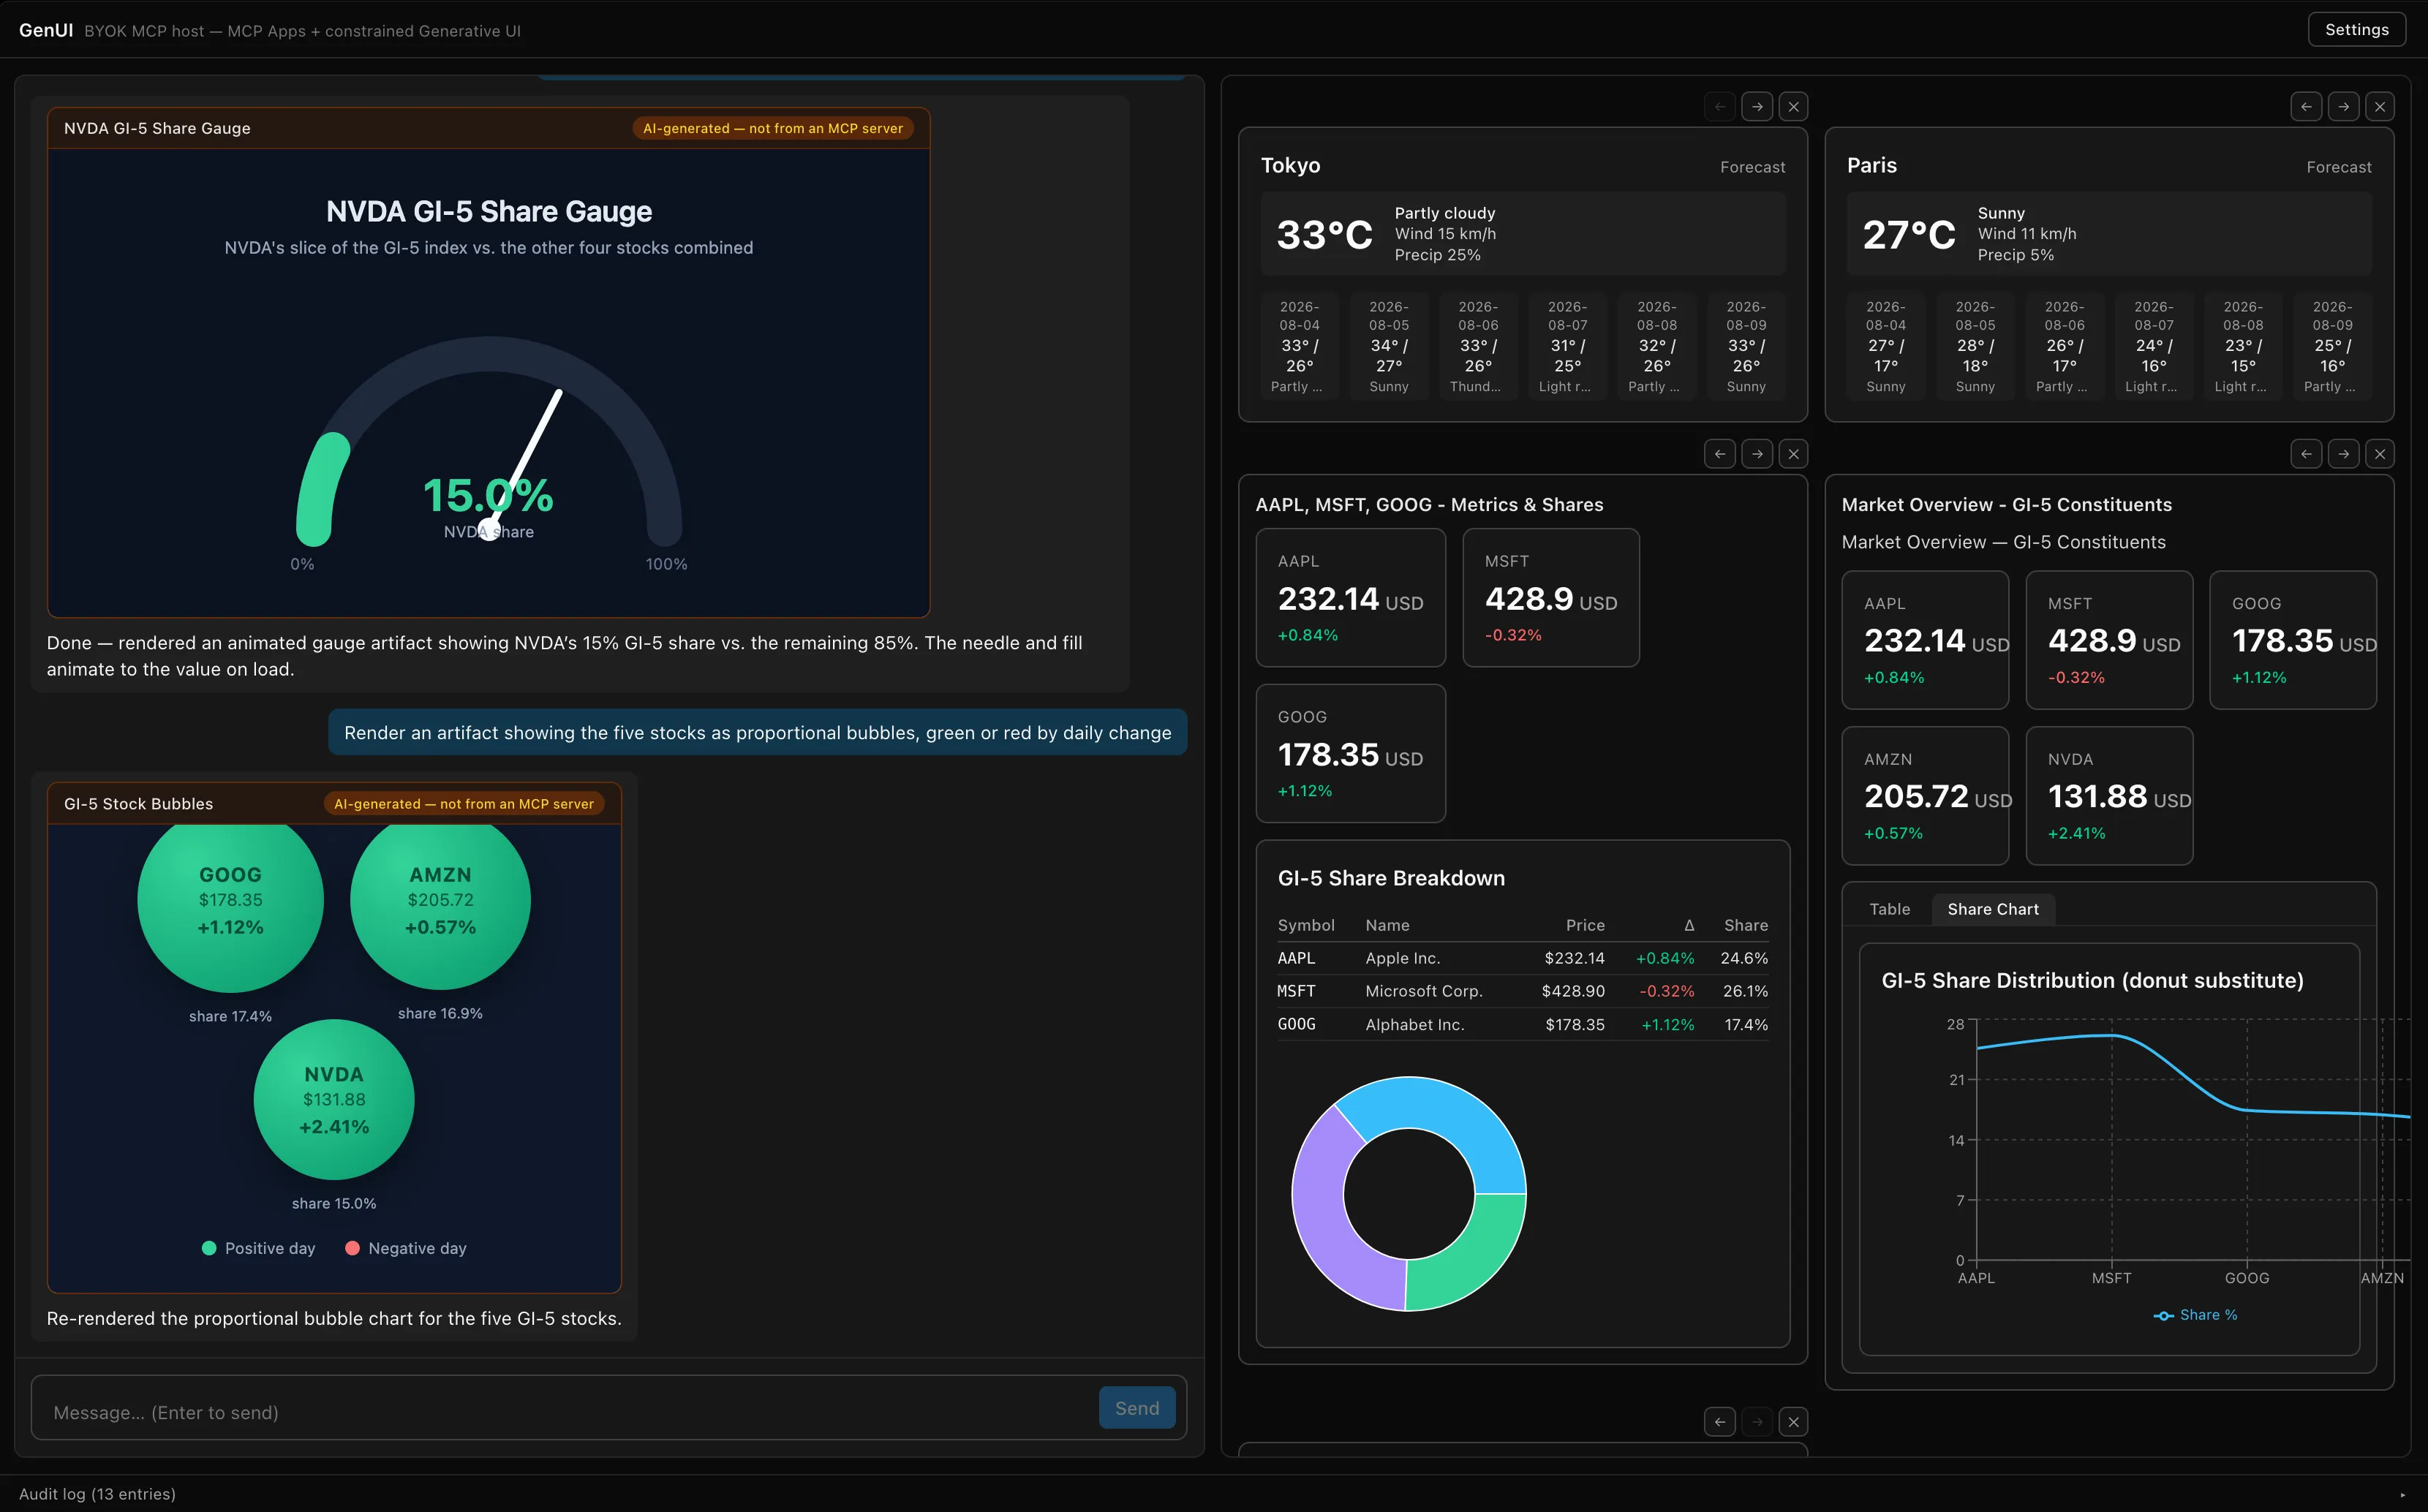Click the NVDA card in Market Overview
This screenshot has width=2428, height=1512.
2109,796
